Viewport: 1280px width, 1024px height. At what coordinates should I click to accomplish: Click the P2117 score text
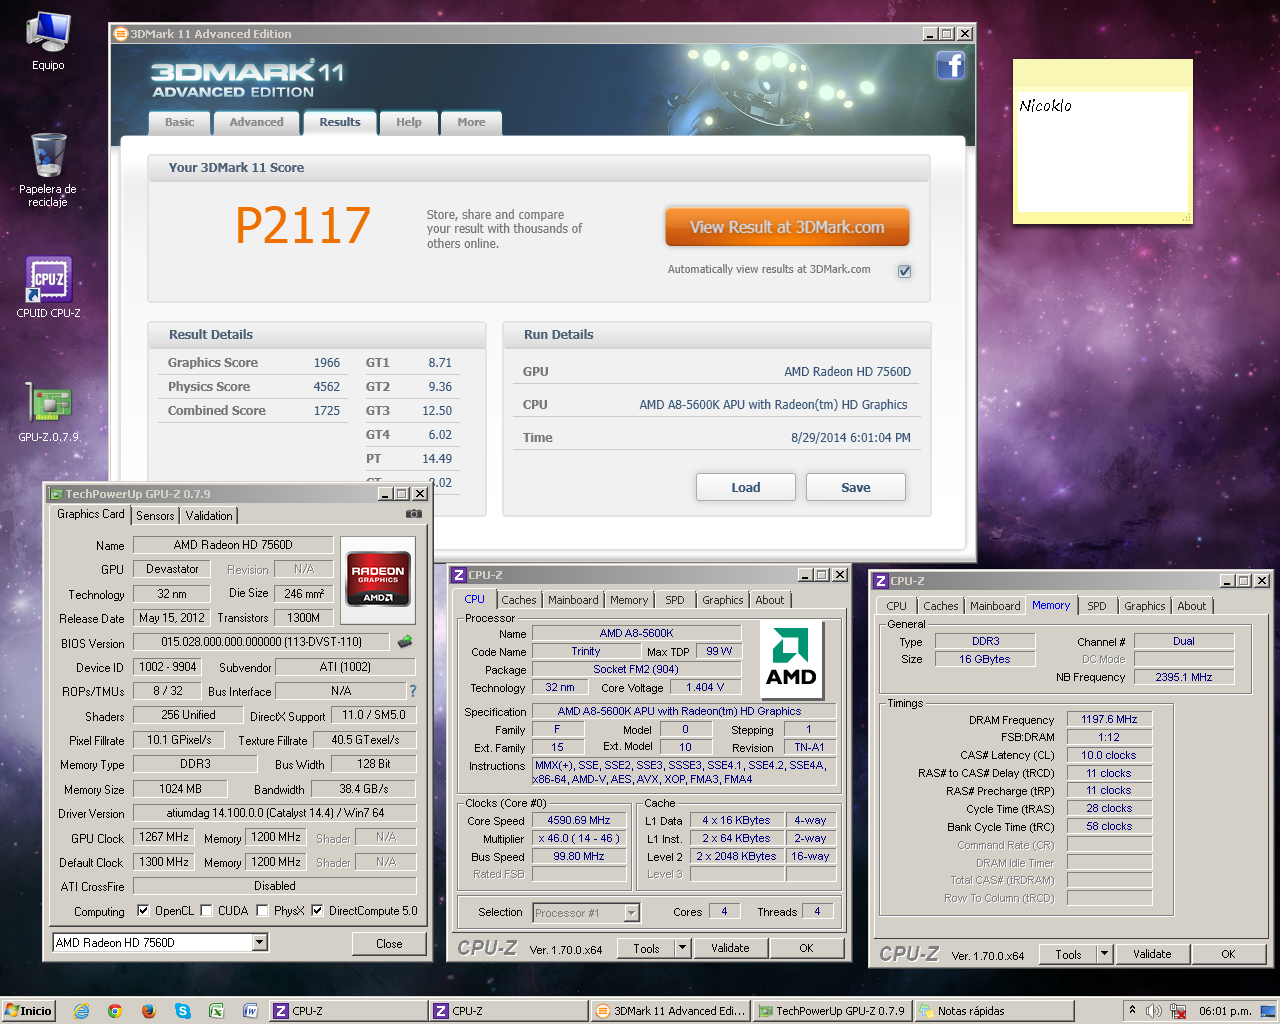pos(303,225)
